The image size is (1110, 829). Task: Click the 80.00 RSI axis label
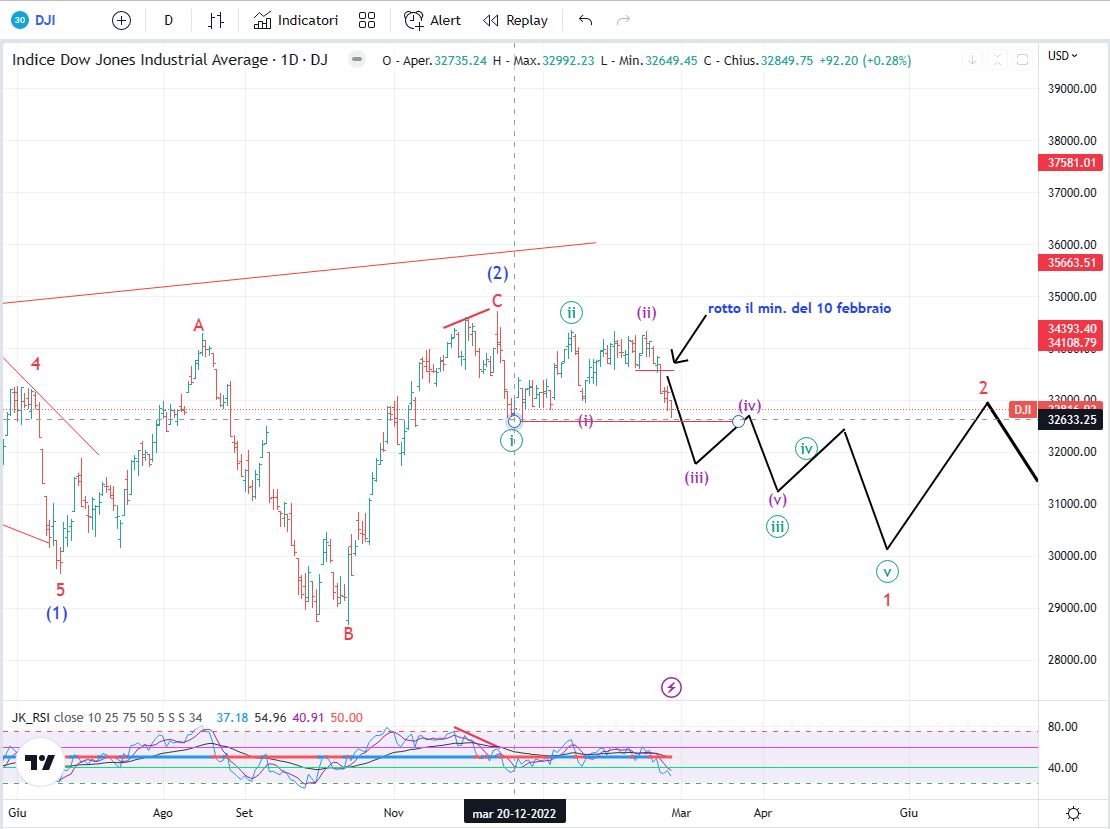(x=1063, y=726)
